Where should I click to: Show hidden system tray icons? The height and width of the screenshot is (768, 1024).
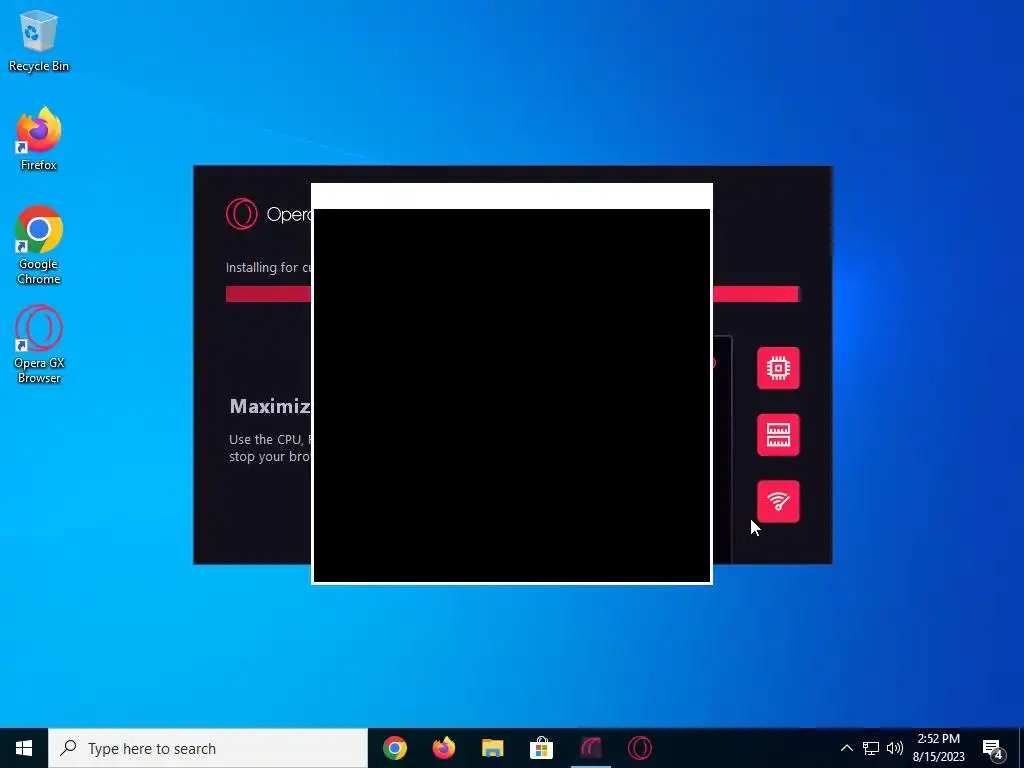[846, 748]
